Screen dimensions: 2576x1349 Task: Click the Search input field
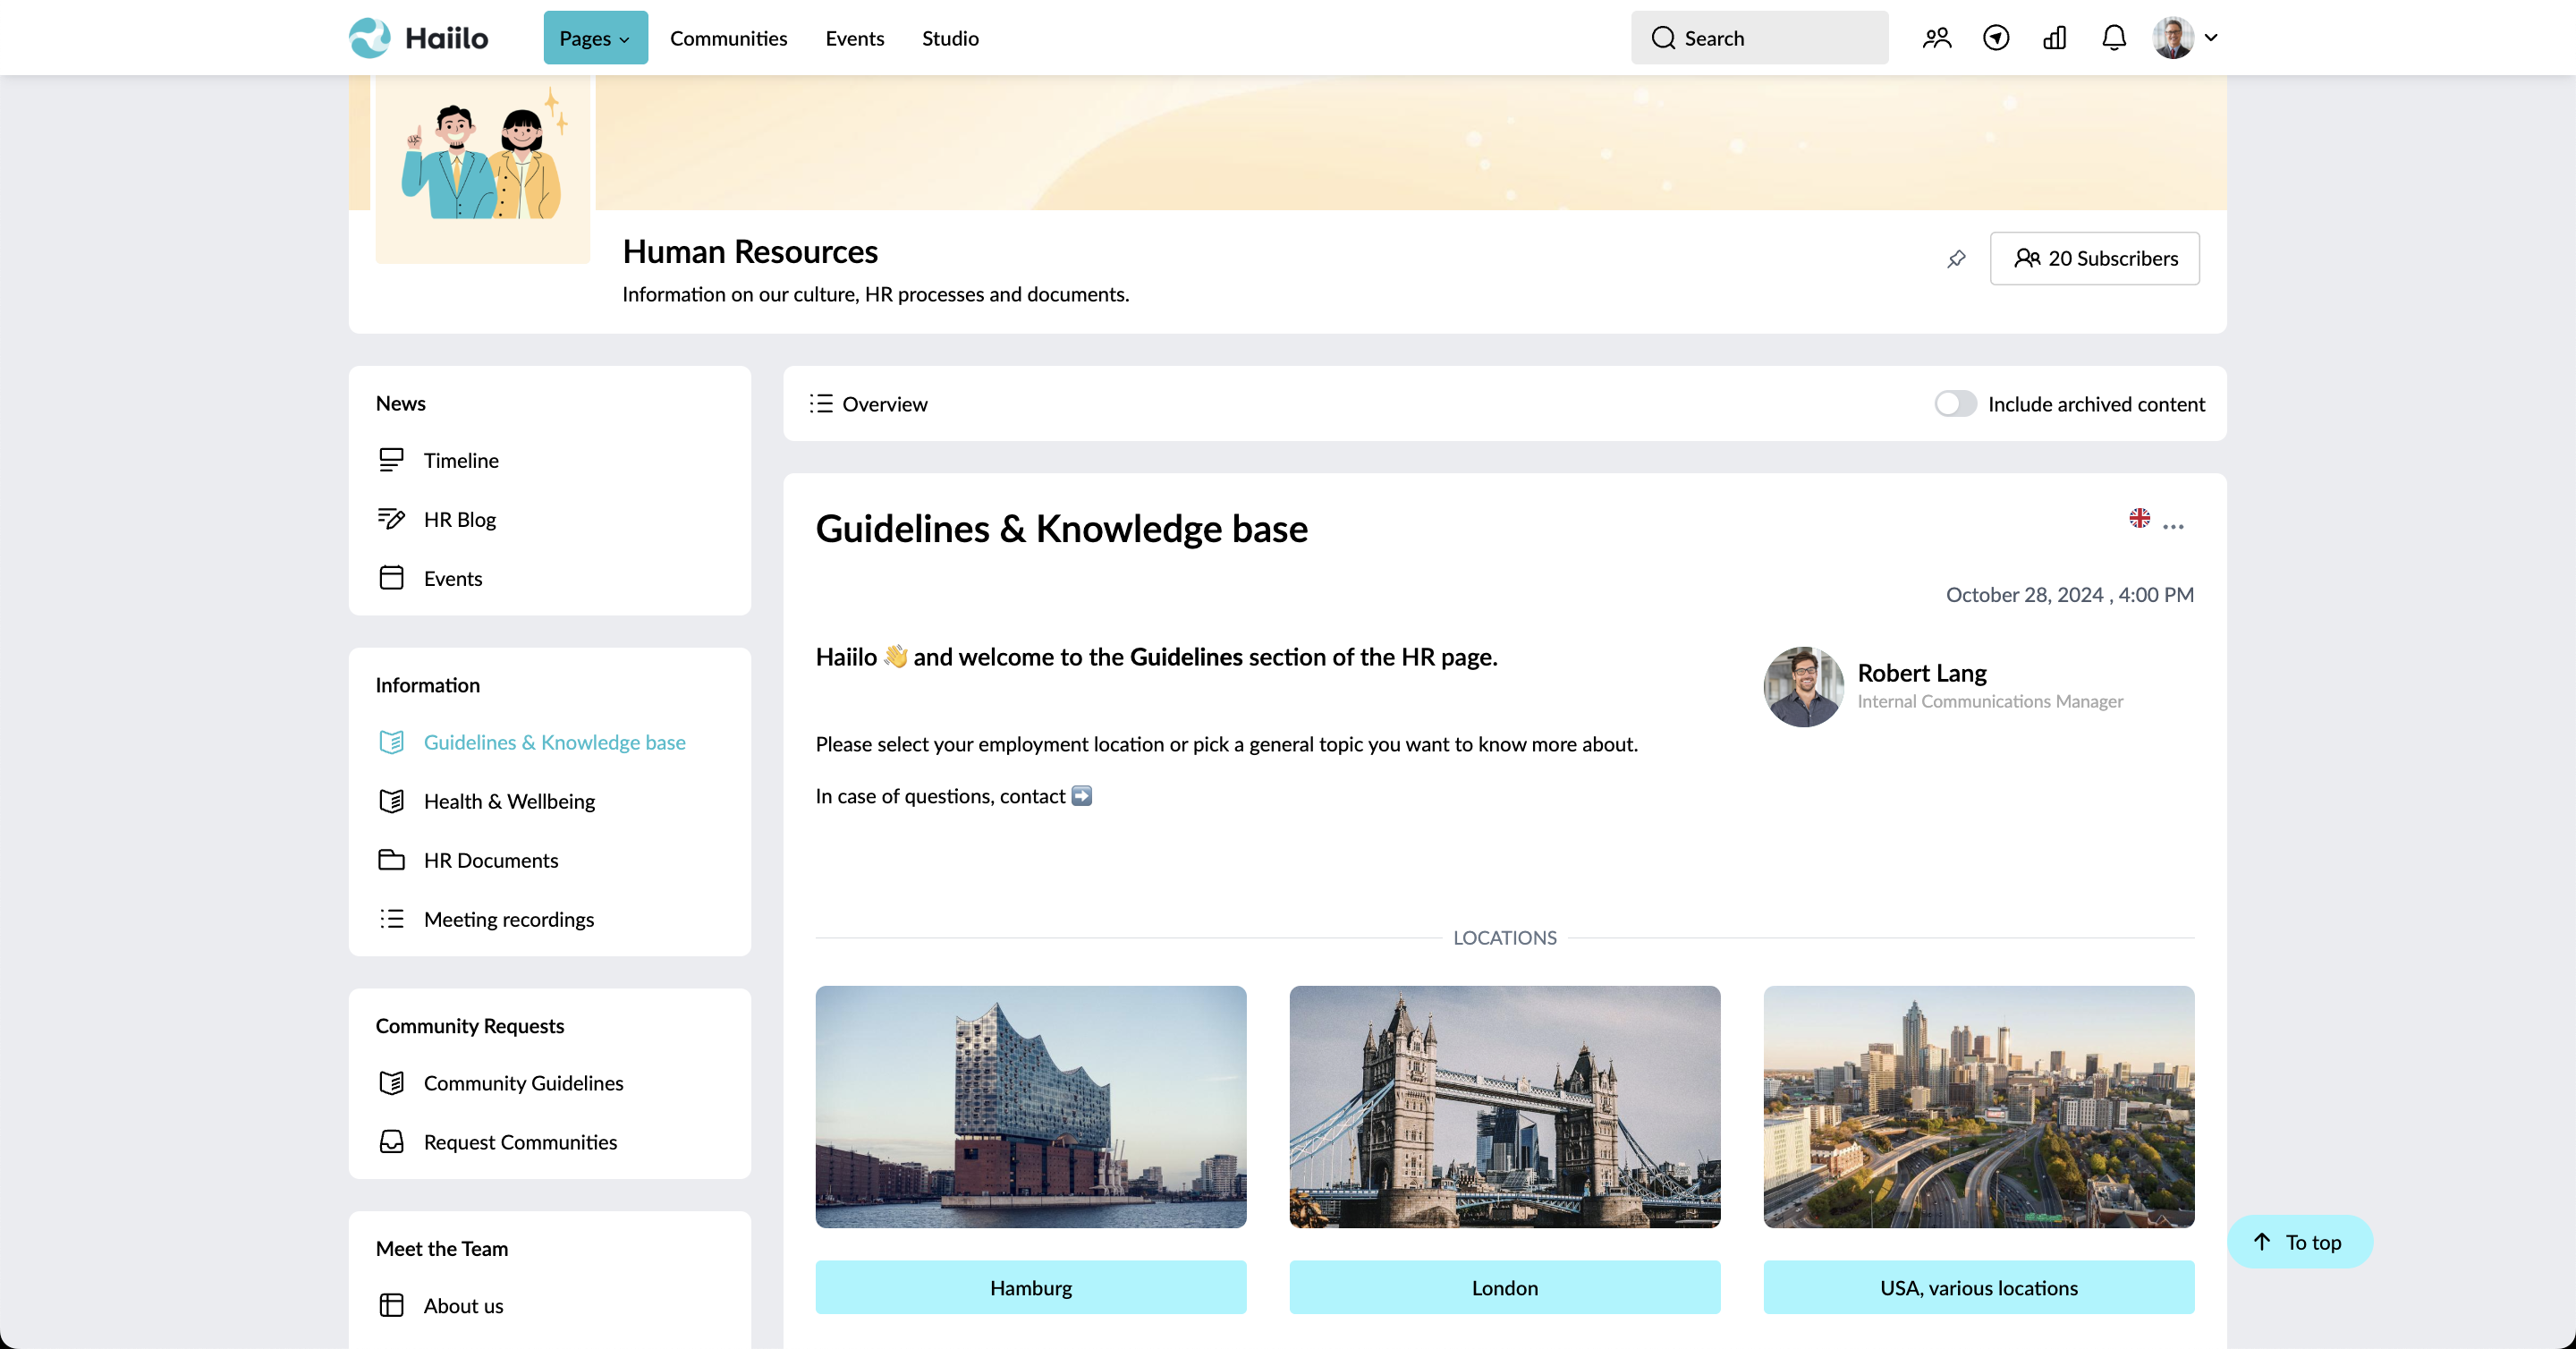pos(1759,38)
